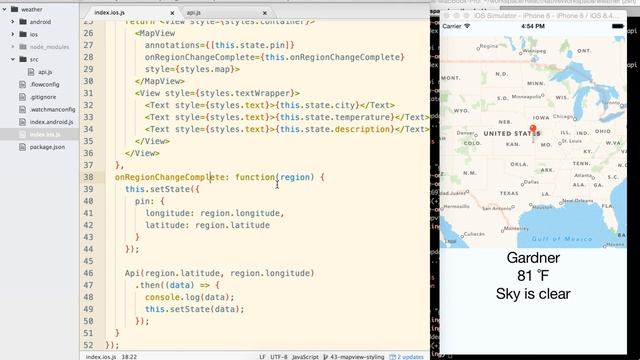Click Dallas on the simulator map
Viewport: 640px width, 360px height.
[x=531, y=182]
